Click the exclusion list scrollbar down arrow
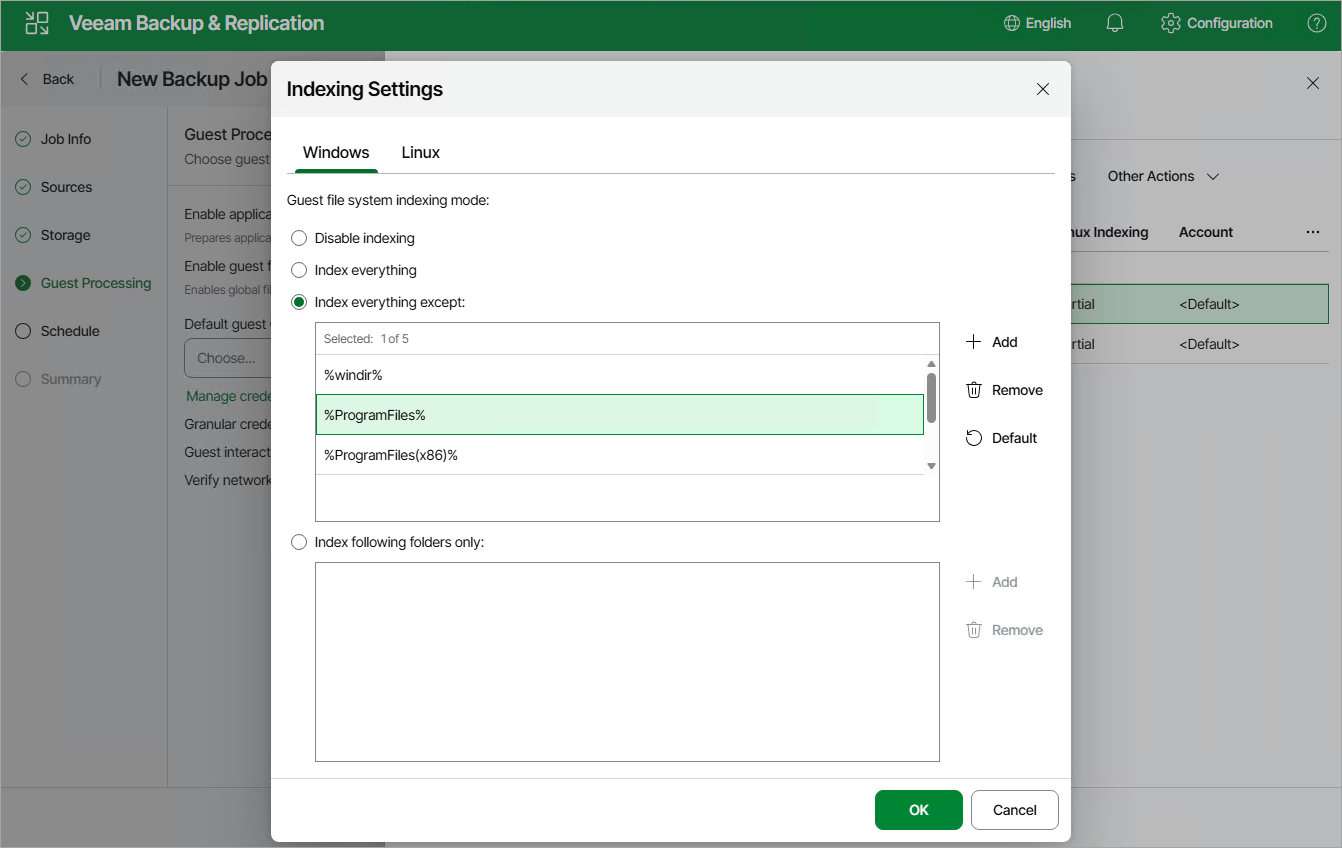Image resolution: width=1342 pixels, height=848 pixels. [x=931, y=466]
